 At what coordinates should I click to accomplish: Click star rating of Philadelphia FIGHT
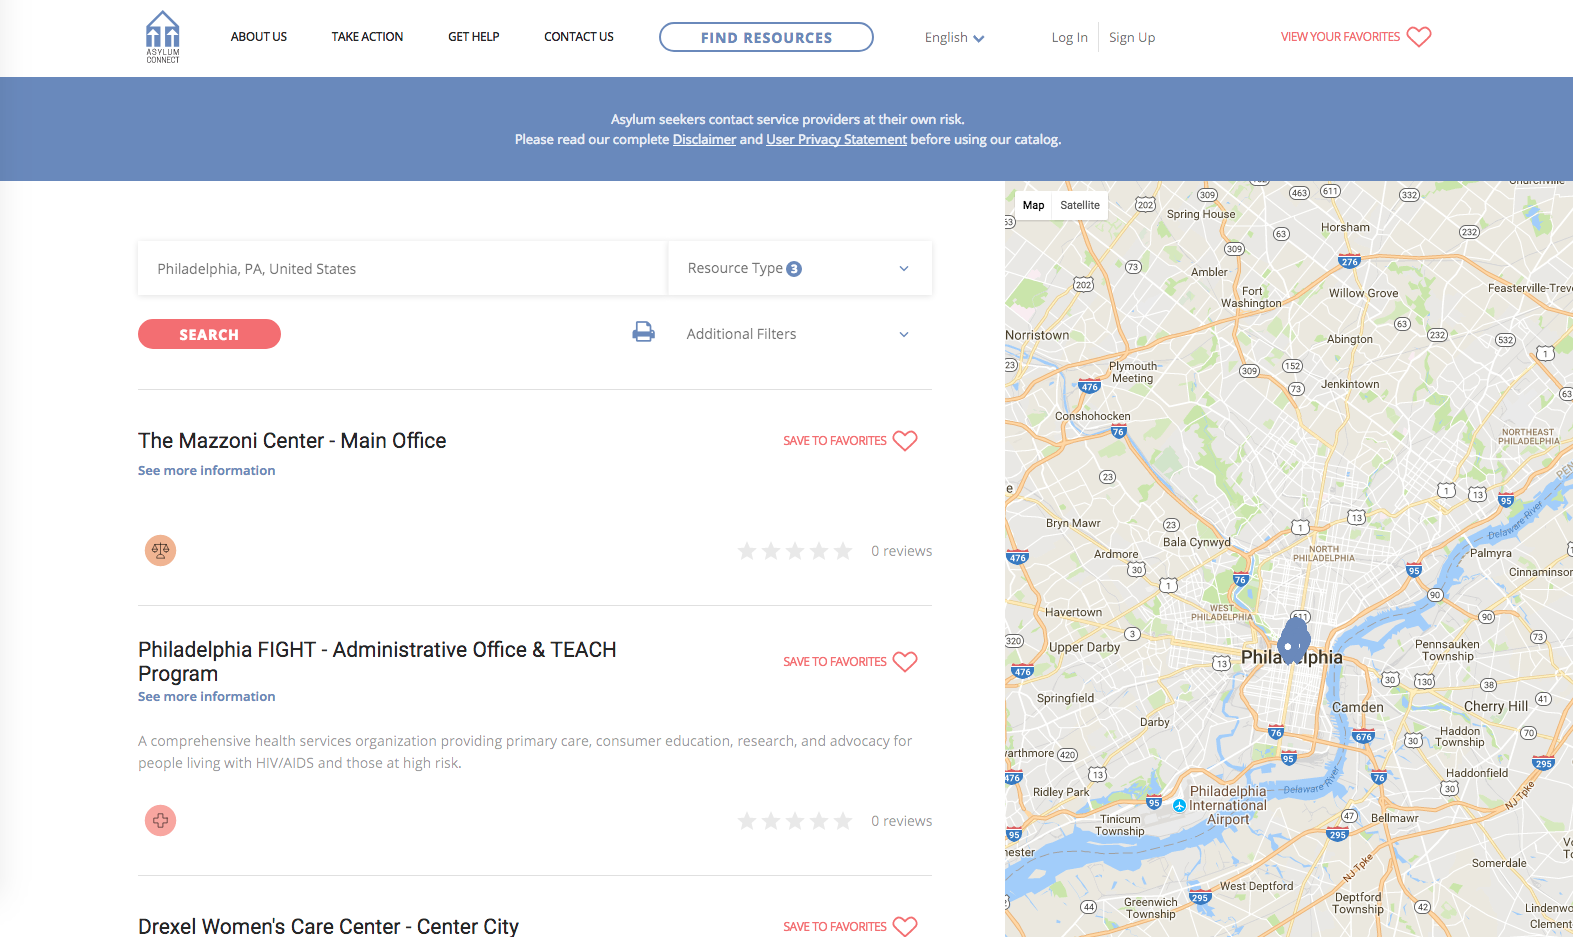[795, 821]
